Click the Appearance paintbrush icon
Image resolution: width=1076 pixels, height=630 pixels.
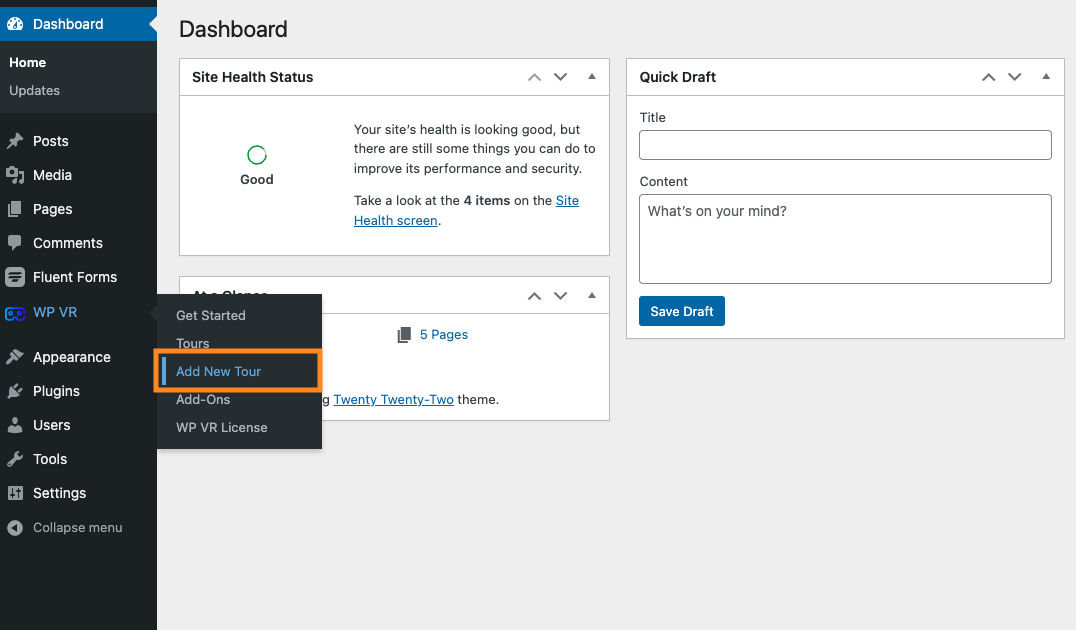(x=15, y=357)
